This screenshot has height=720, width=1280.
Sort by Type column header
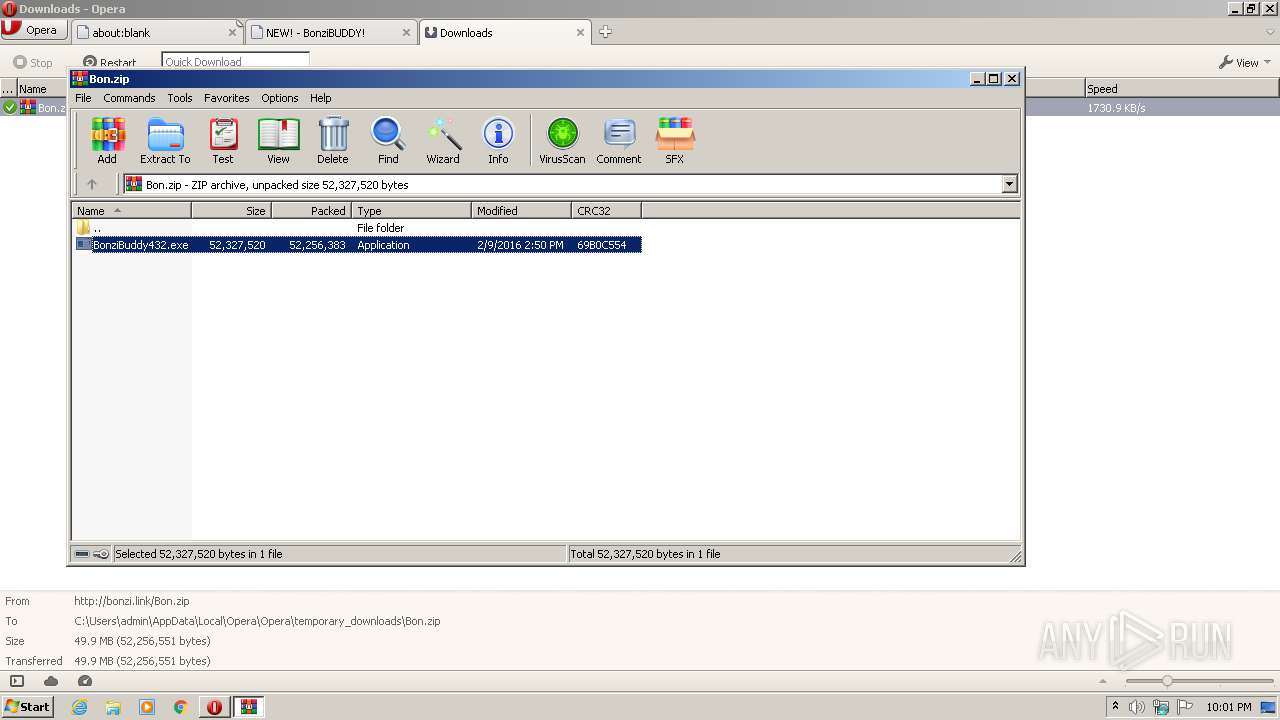click(412, 211)
